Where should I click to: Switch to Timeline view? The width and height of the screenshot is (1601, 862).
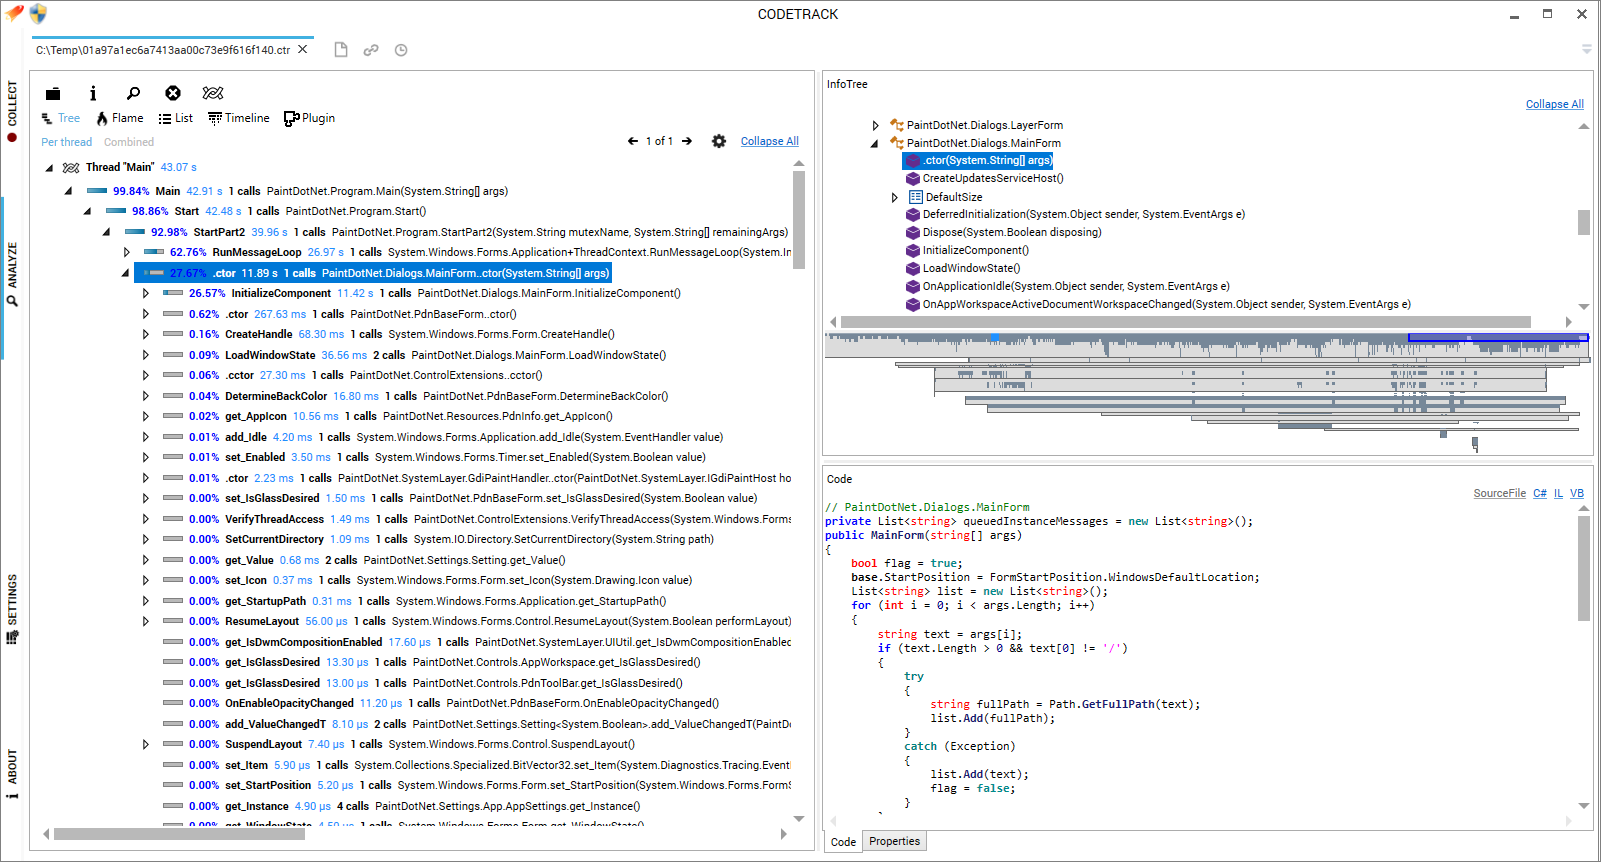point(239,118)
